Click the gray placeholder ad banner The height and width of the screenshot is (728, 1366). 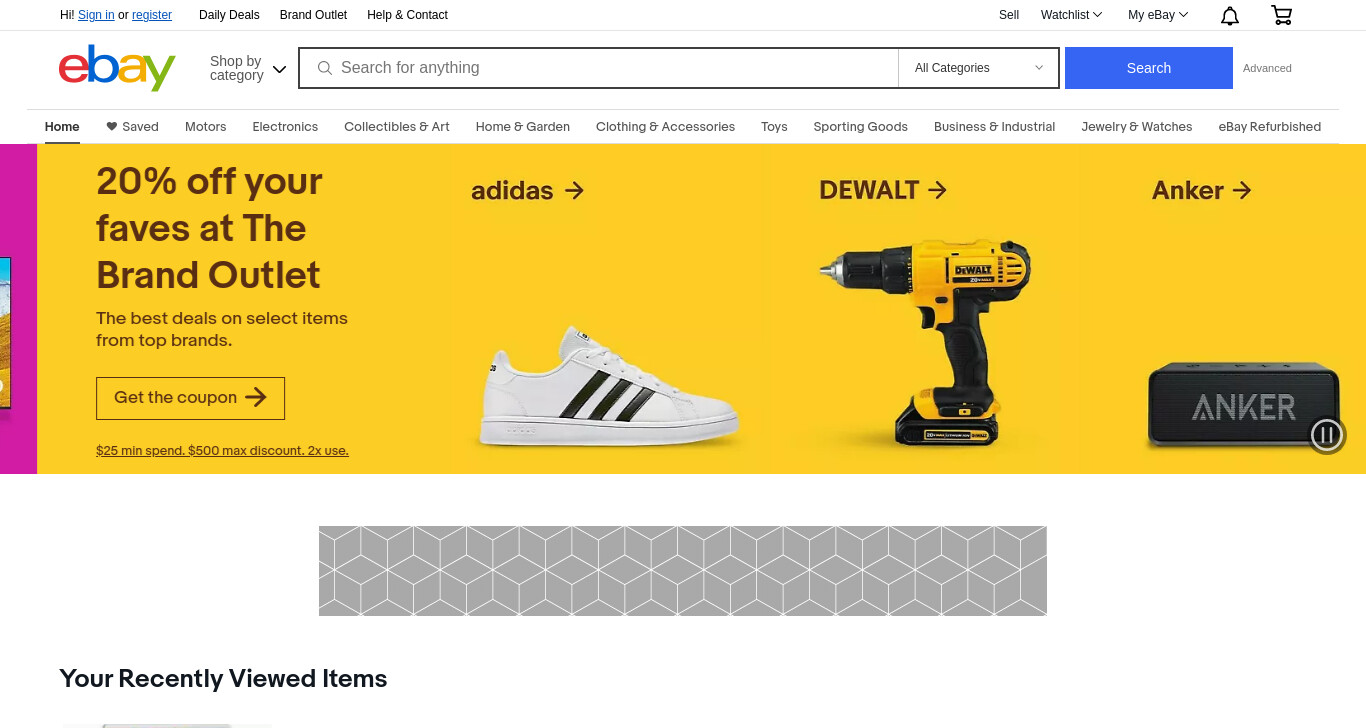pos(683,571)
